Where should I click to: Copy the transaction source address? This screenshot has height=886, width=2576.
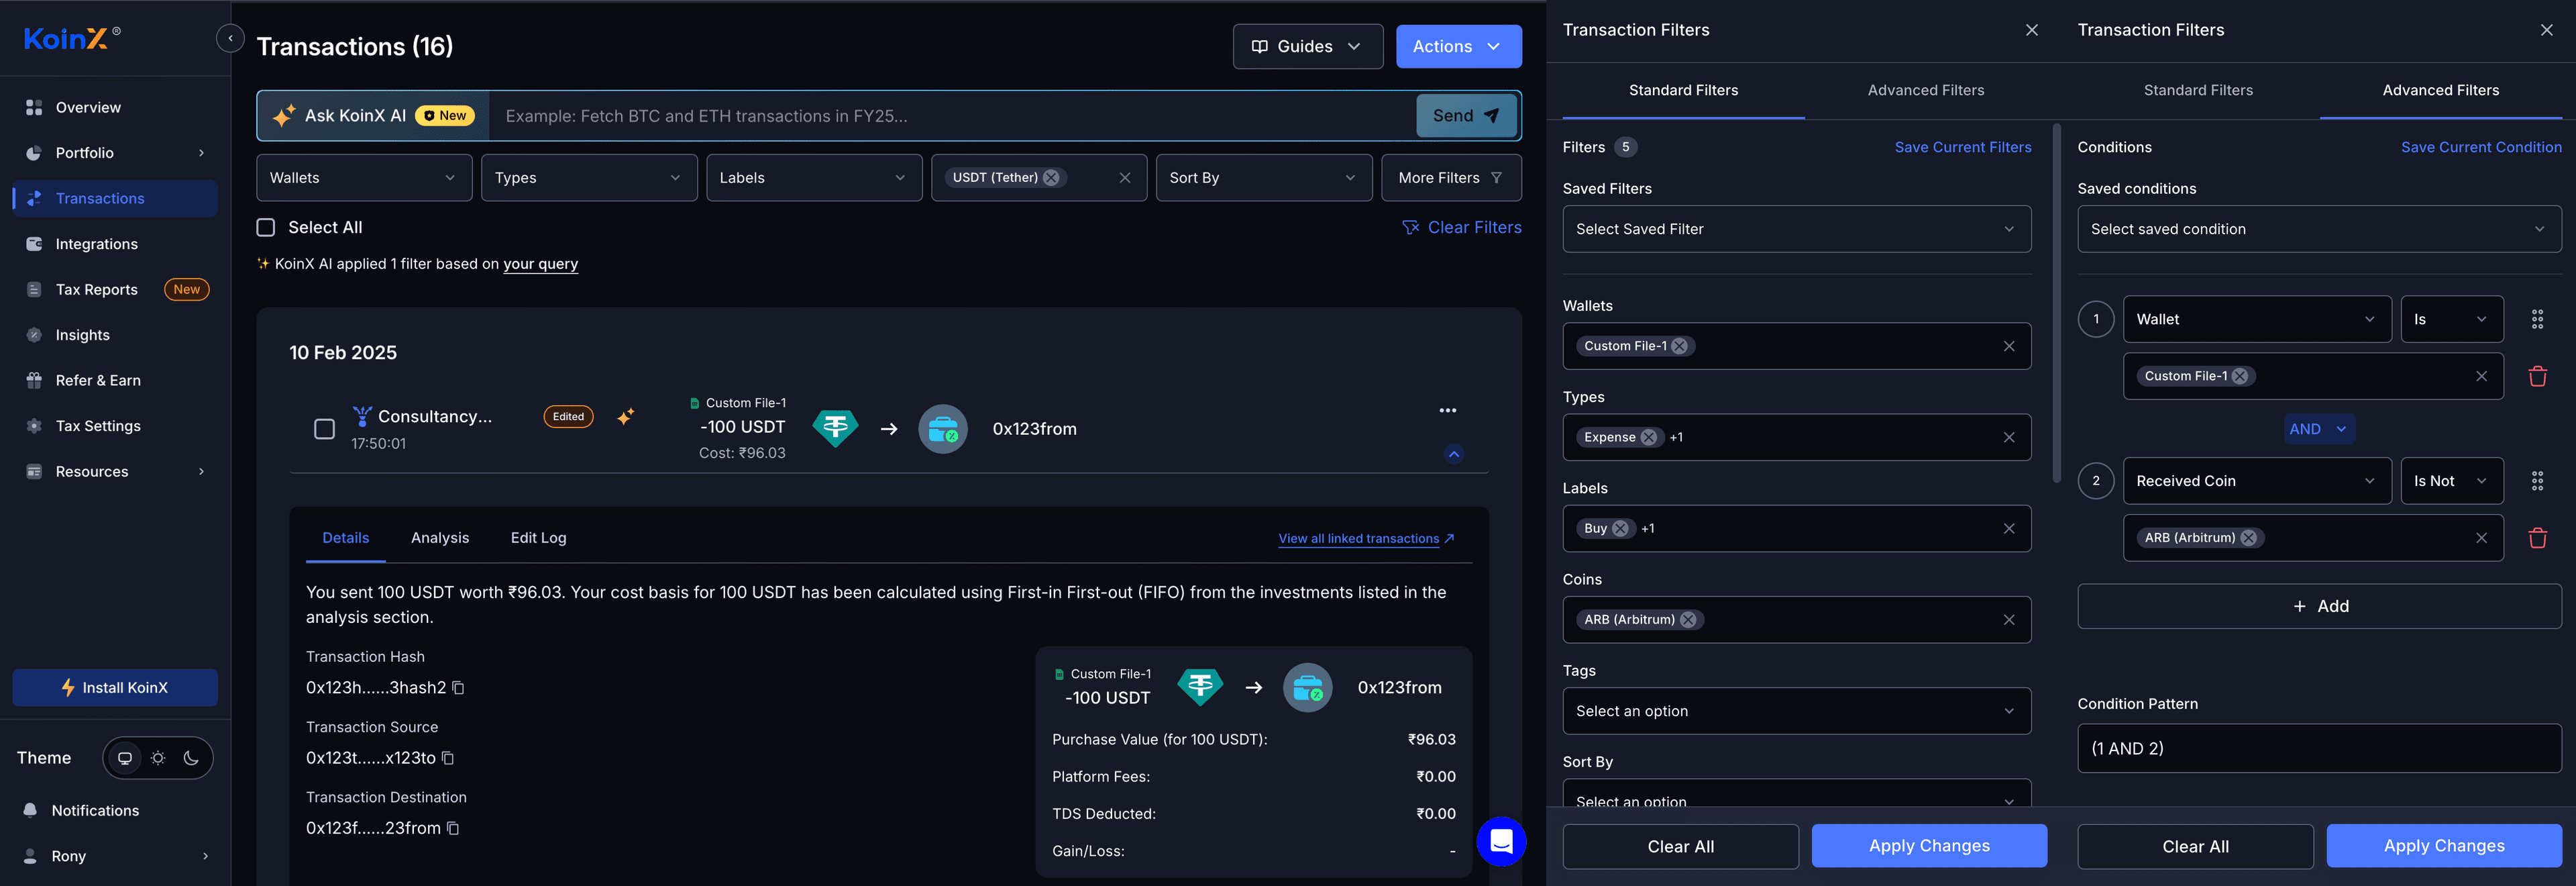point(448,758)
